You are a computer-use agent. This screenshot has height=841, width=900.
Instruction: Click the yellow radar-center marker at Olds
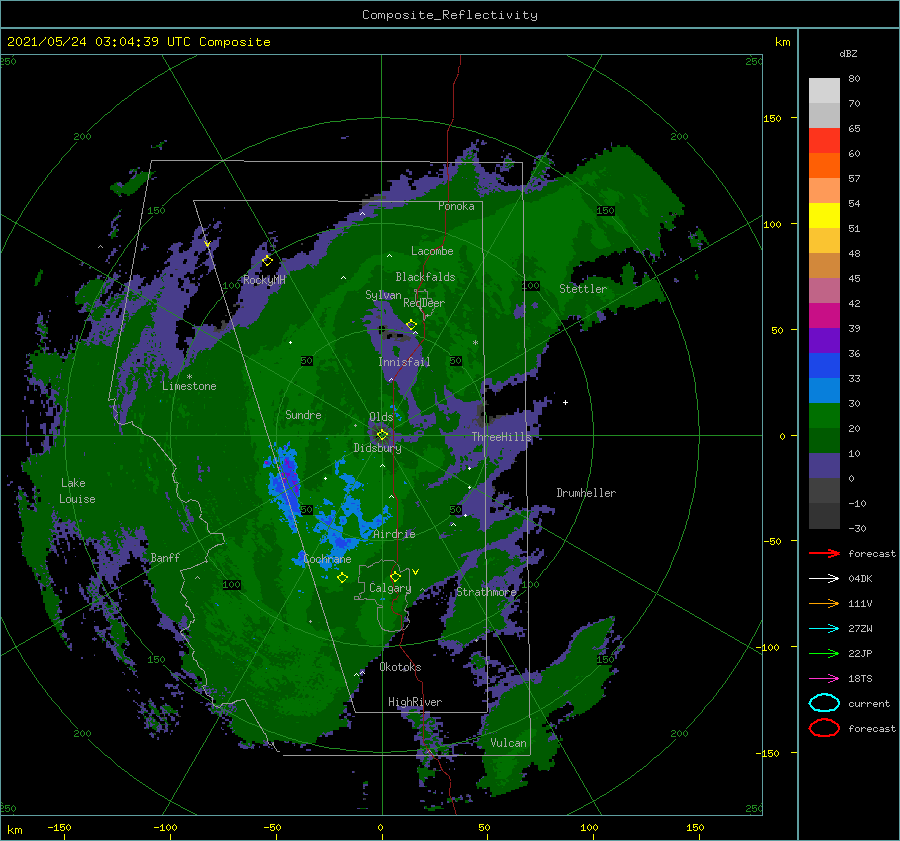[x=382, y=435]
